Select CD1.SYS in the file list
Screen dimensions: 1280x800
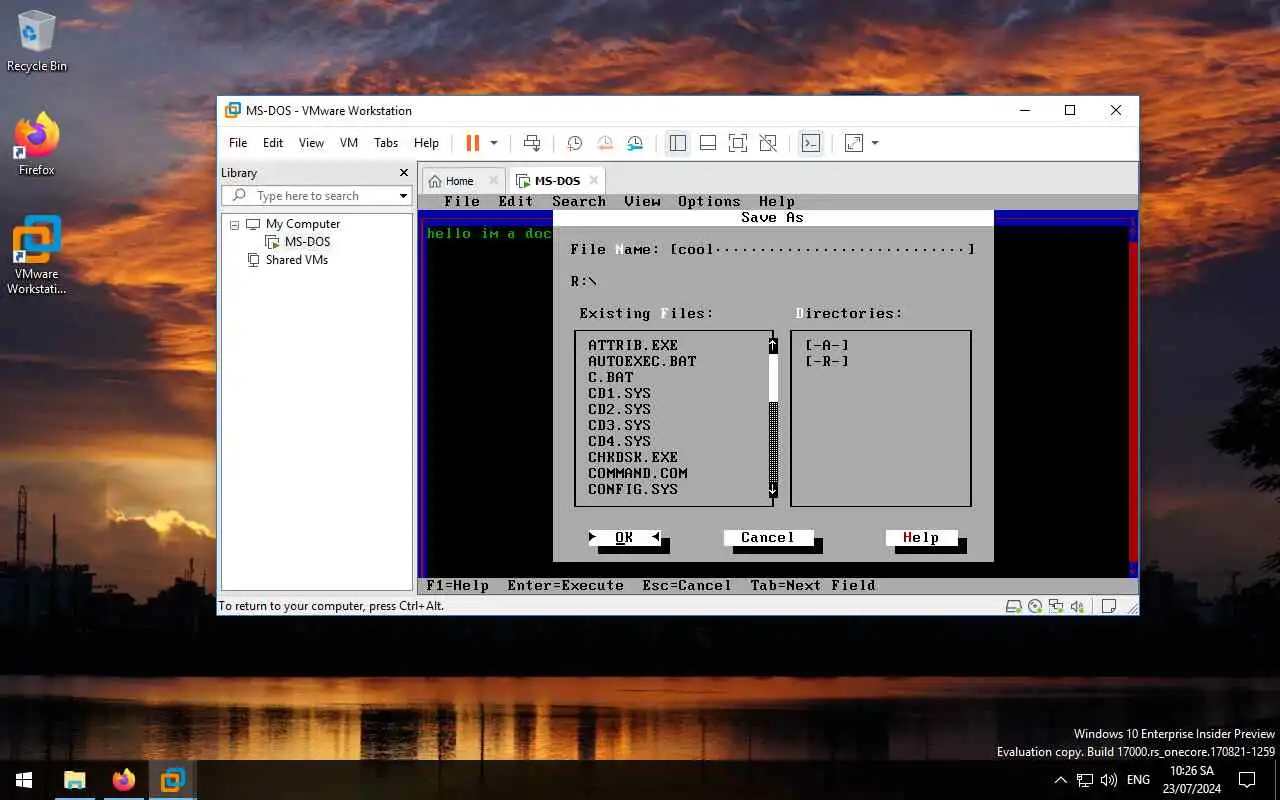coord(619,393)
